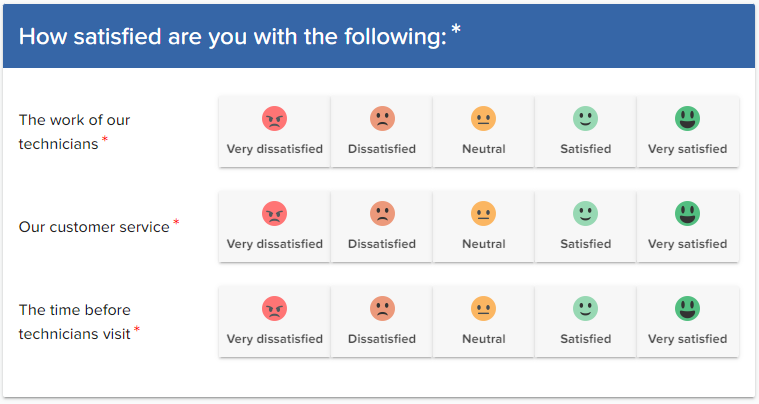Choose the smiling green face for customer service
Screen dimensions: 759x404
click(x=585, y=213)
